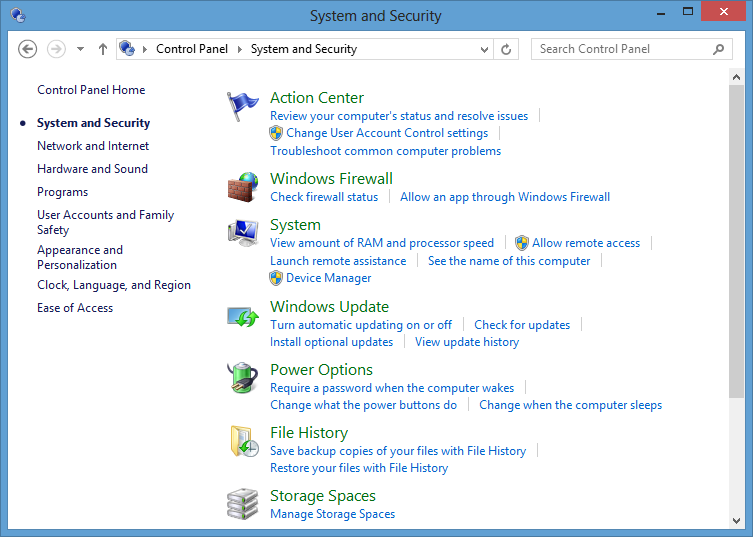Click Change what the power buttons do
The image size is (753, 537).
click(364, 405)
